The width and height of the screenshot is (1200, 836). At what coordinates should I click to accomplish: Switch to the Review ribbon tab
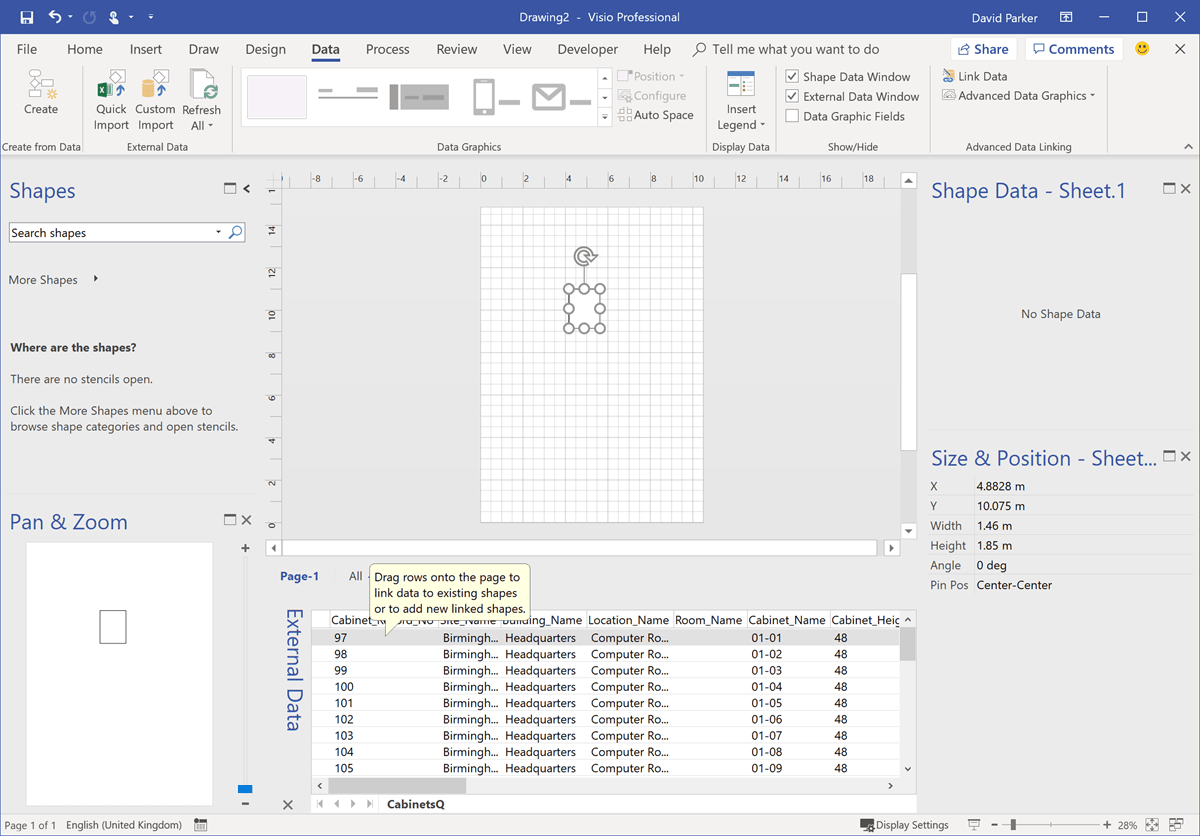(x=456, y=48)
